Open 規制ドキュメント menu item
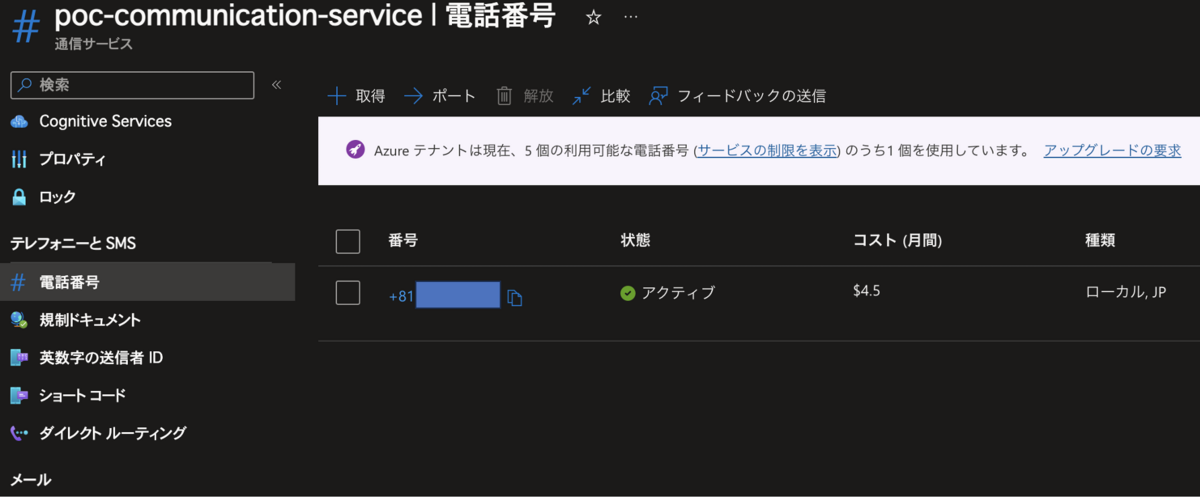Screen dimensions: 1200x498 point(90,320)
